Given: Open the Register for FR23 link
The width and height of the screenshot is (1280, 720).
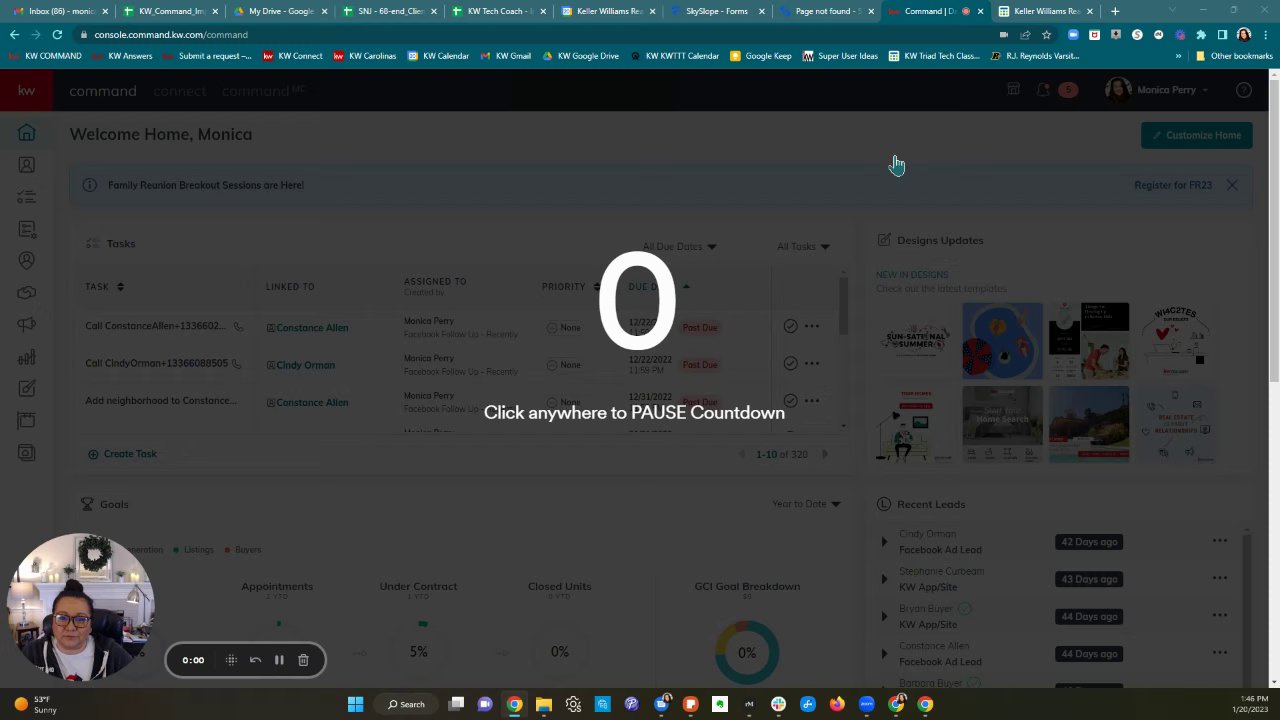Looking at the screenshot, I should tap(1173, 185).
